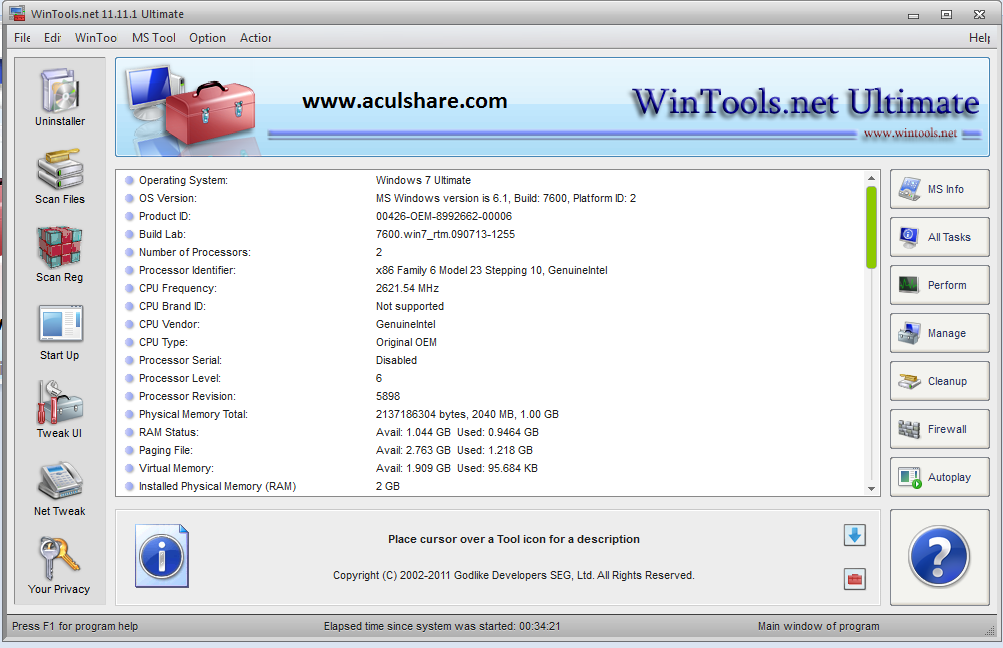Select the Scan Files tool

coord(59,175)
